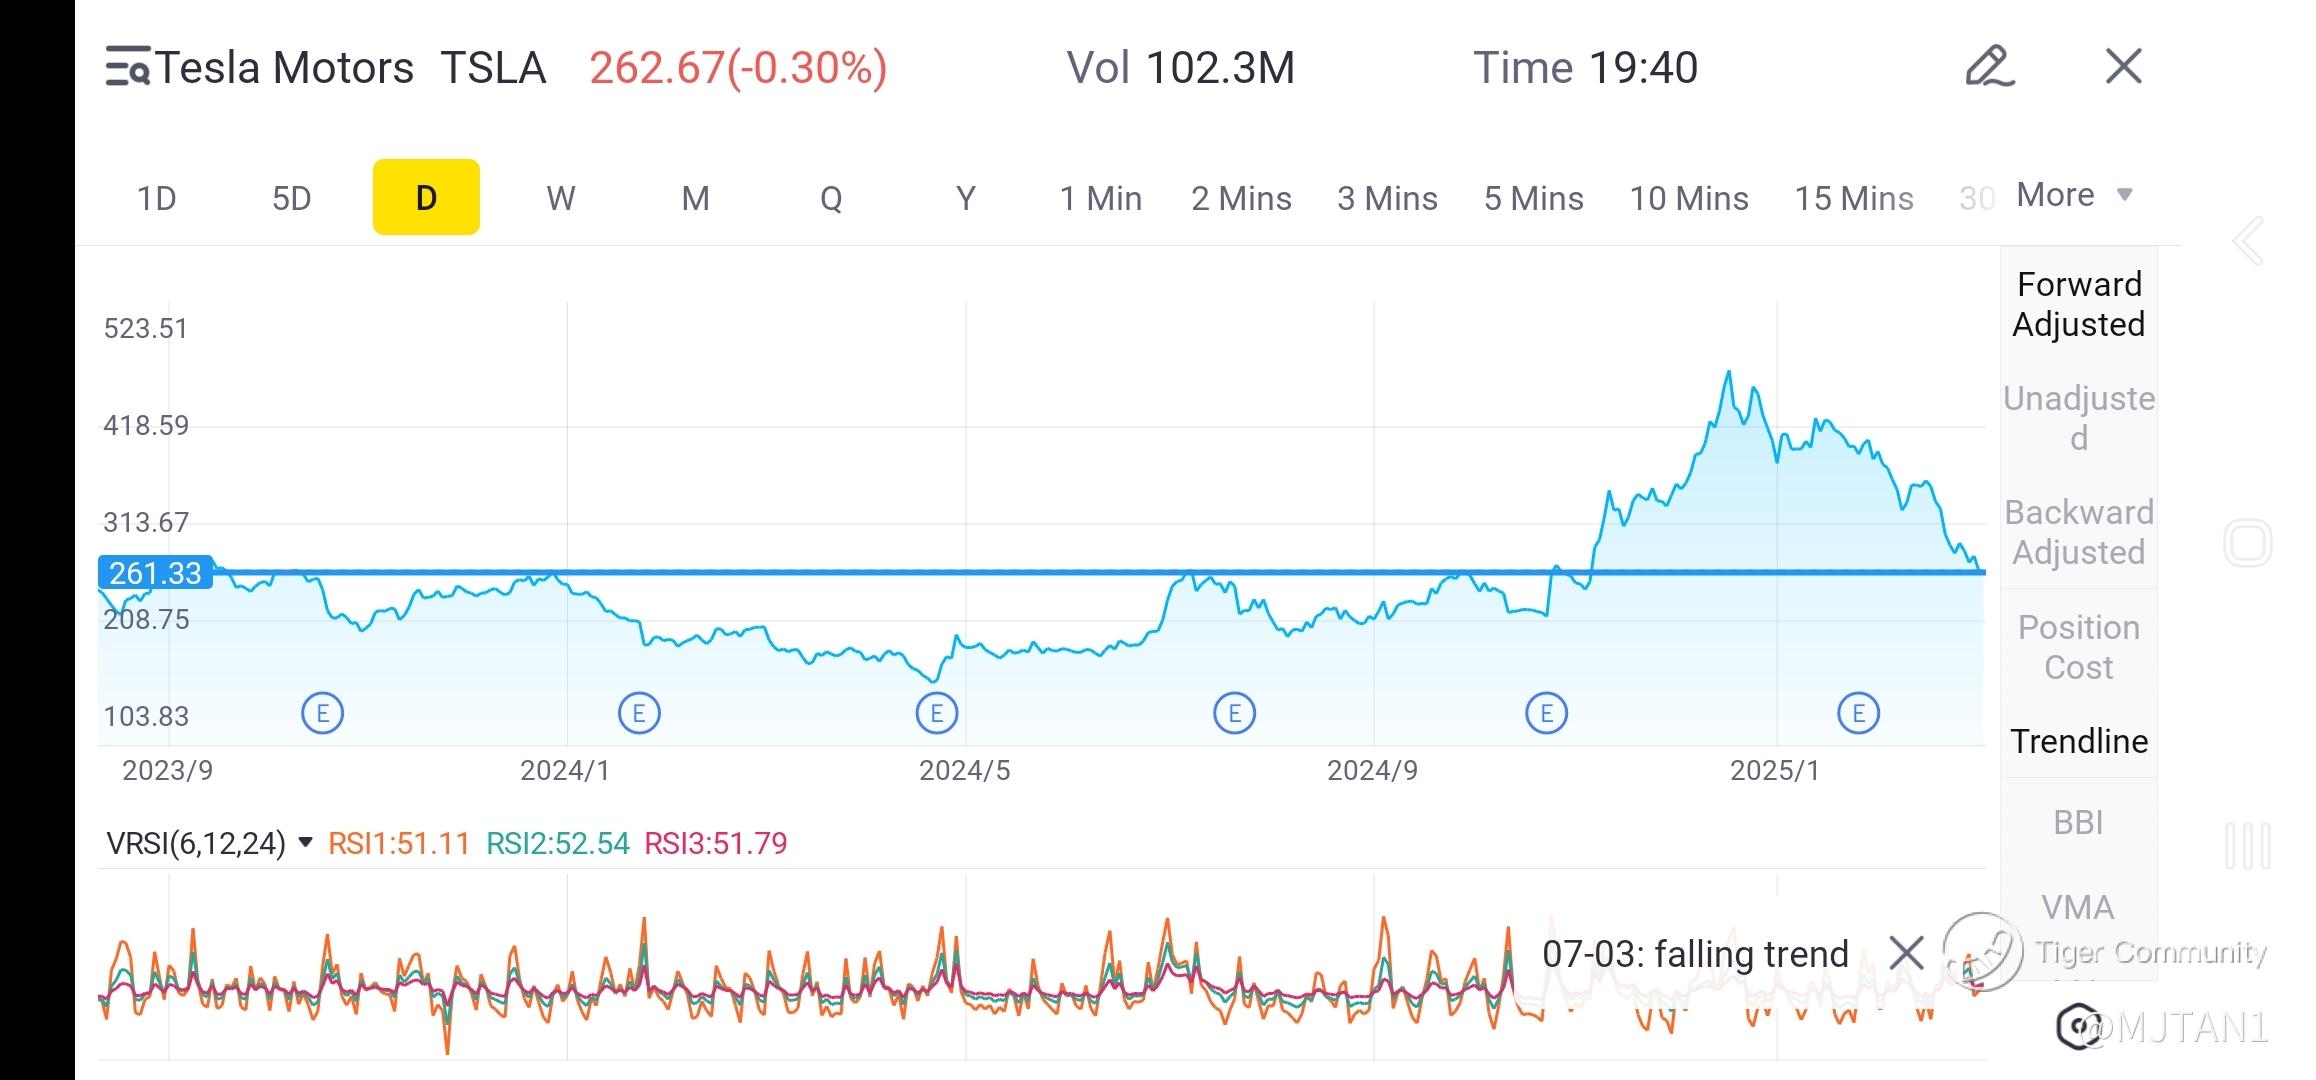Image resolution: width=2316 pixels, height=1080 pixels.
Task: Select the earnings marker after 2023/9
Action: pos(322,713)
